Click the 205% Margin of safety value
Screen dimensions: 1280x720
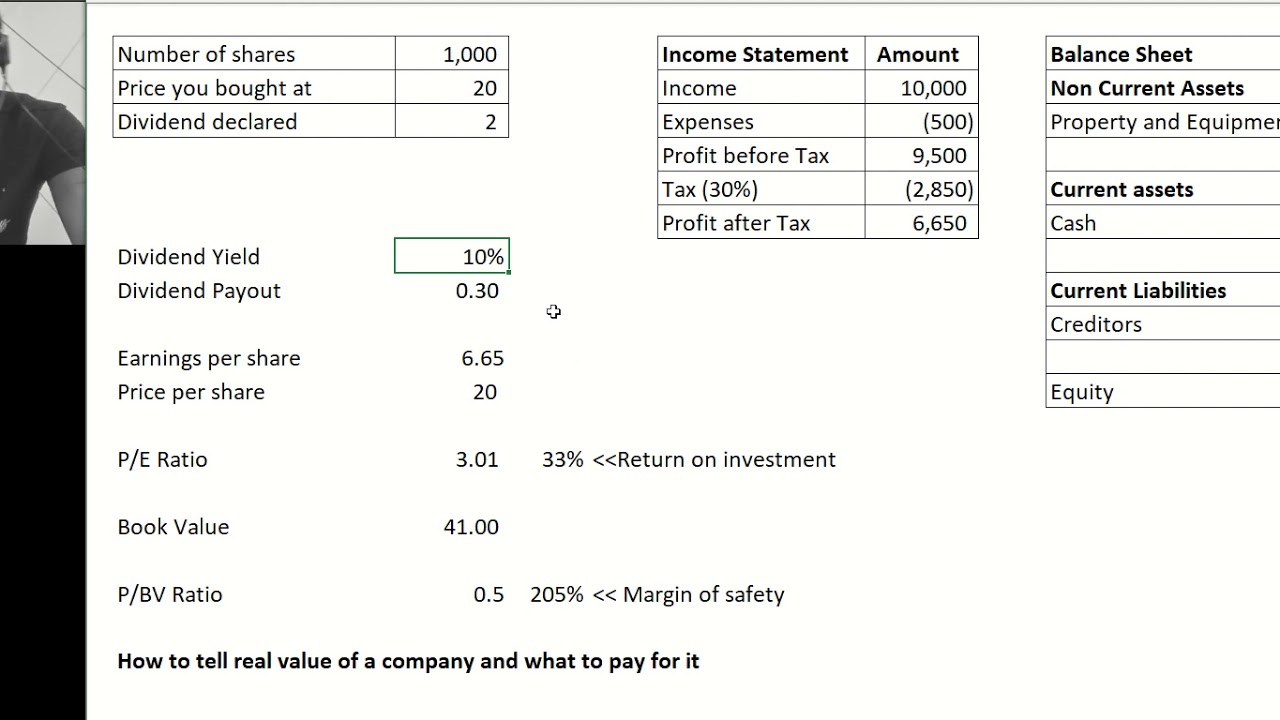[x=556, y=595]
